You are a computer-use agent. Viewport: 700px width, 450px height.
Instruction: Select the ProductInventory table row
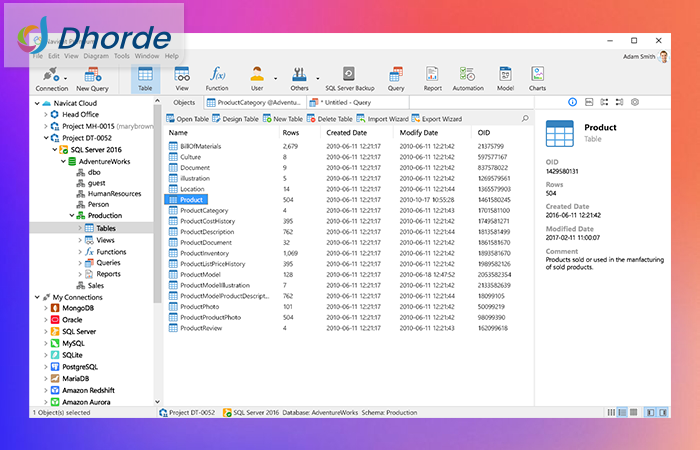[x=205, y=254]
